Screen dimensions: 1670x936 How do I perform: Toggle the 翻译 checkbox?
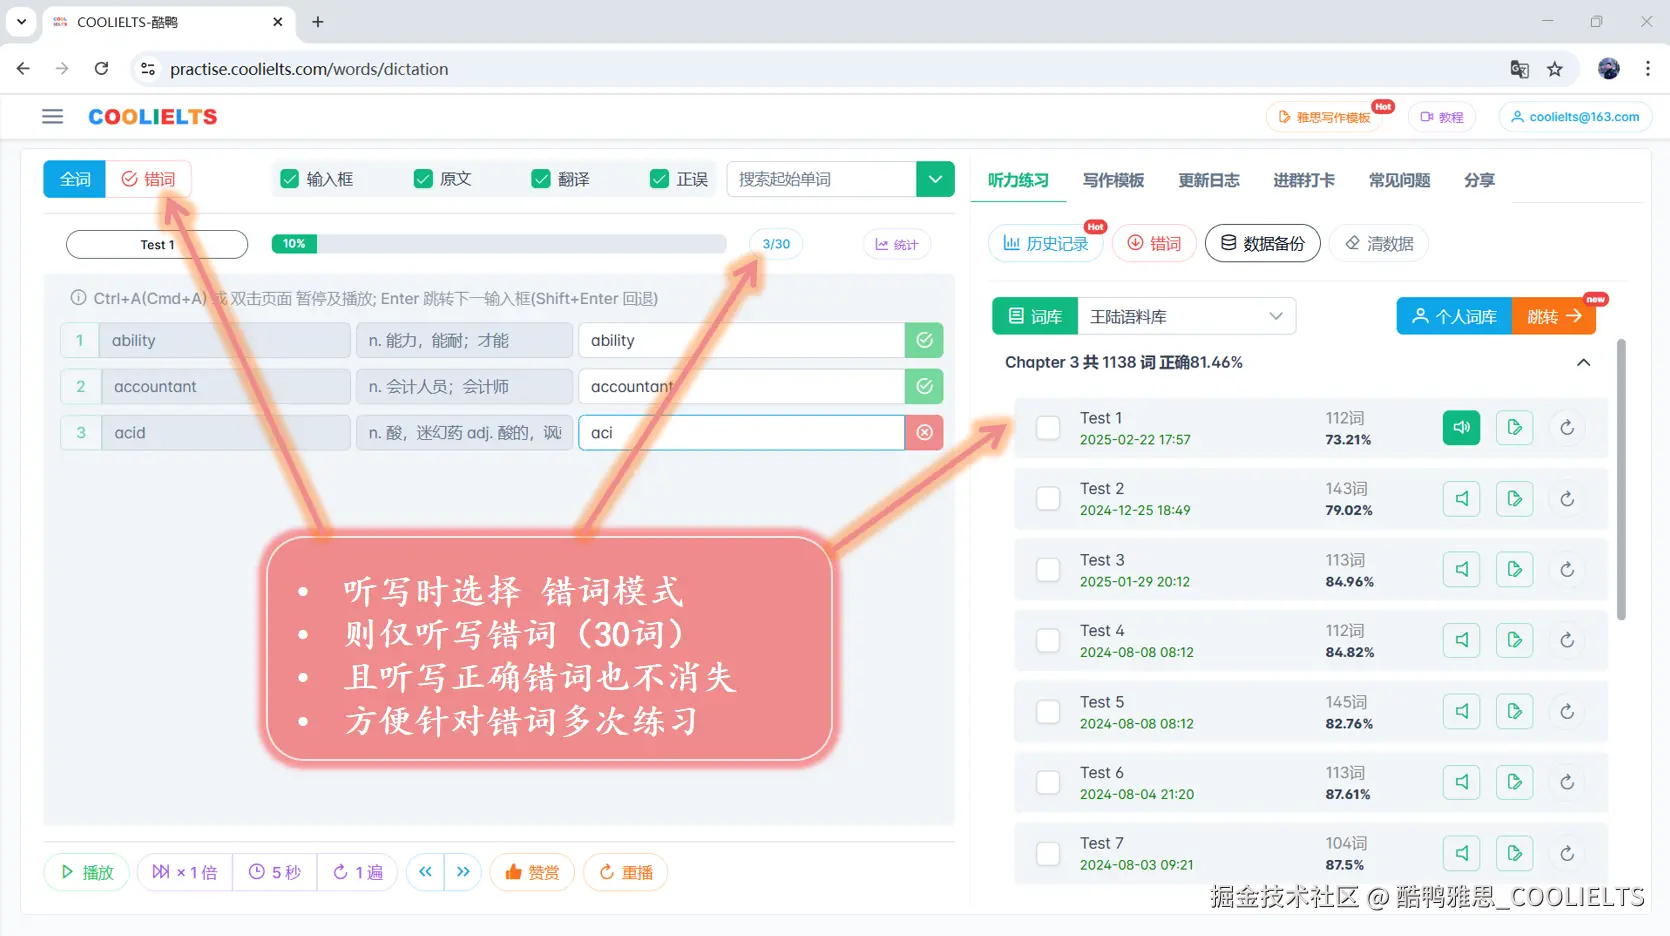[541, 179]
